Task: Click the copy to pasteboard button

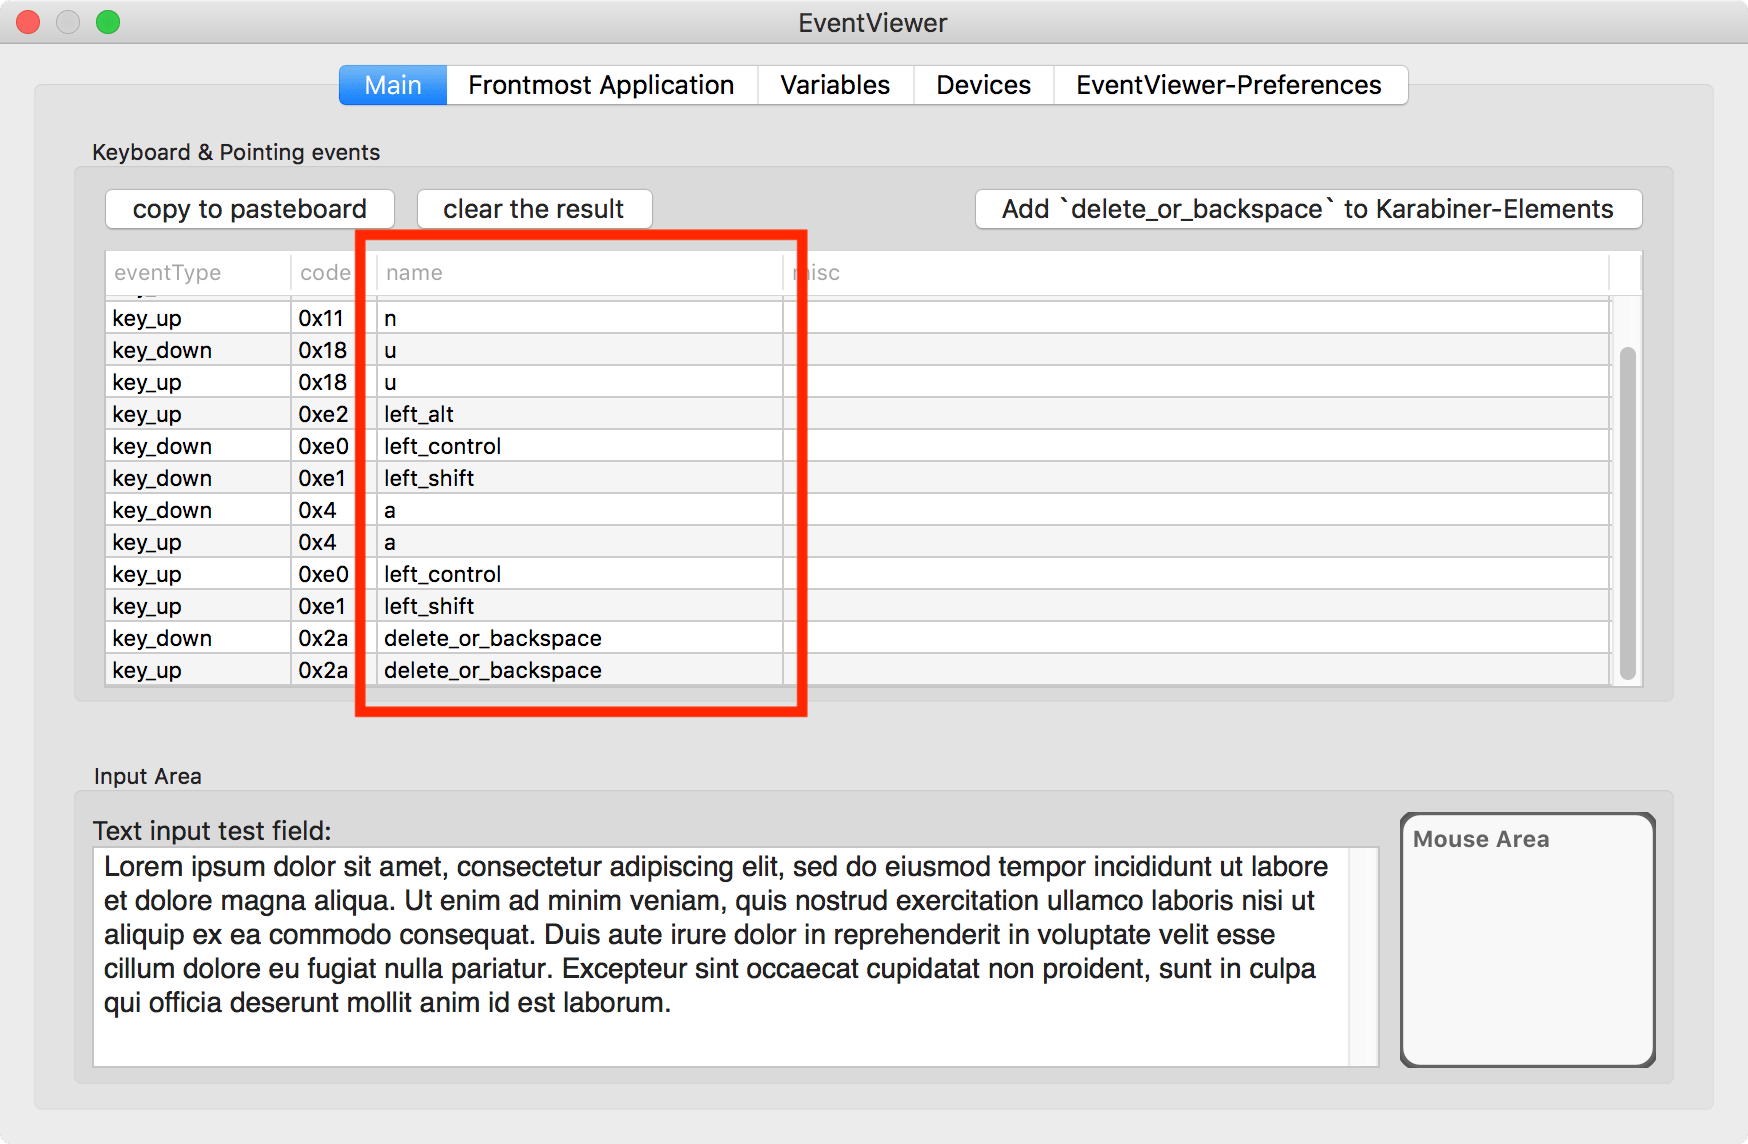Action: [x=250, y=209]
